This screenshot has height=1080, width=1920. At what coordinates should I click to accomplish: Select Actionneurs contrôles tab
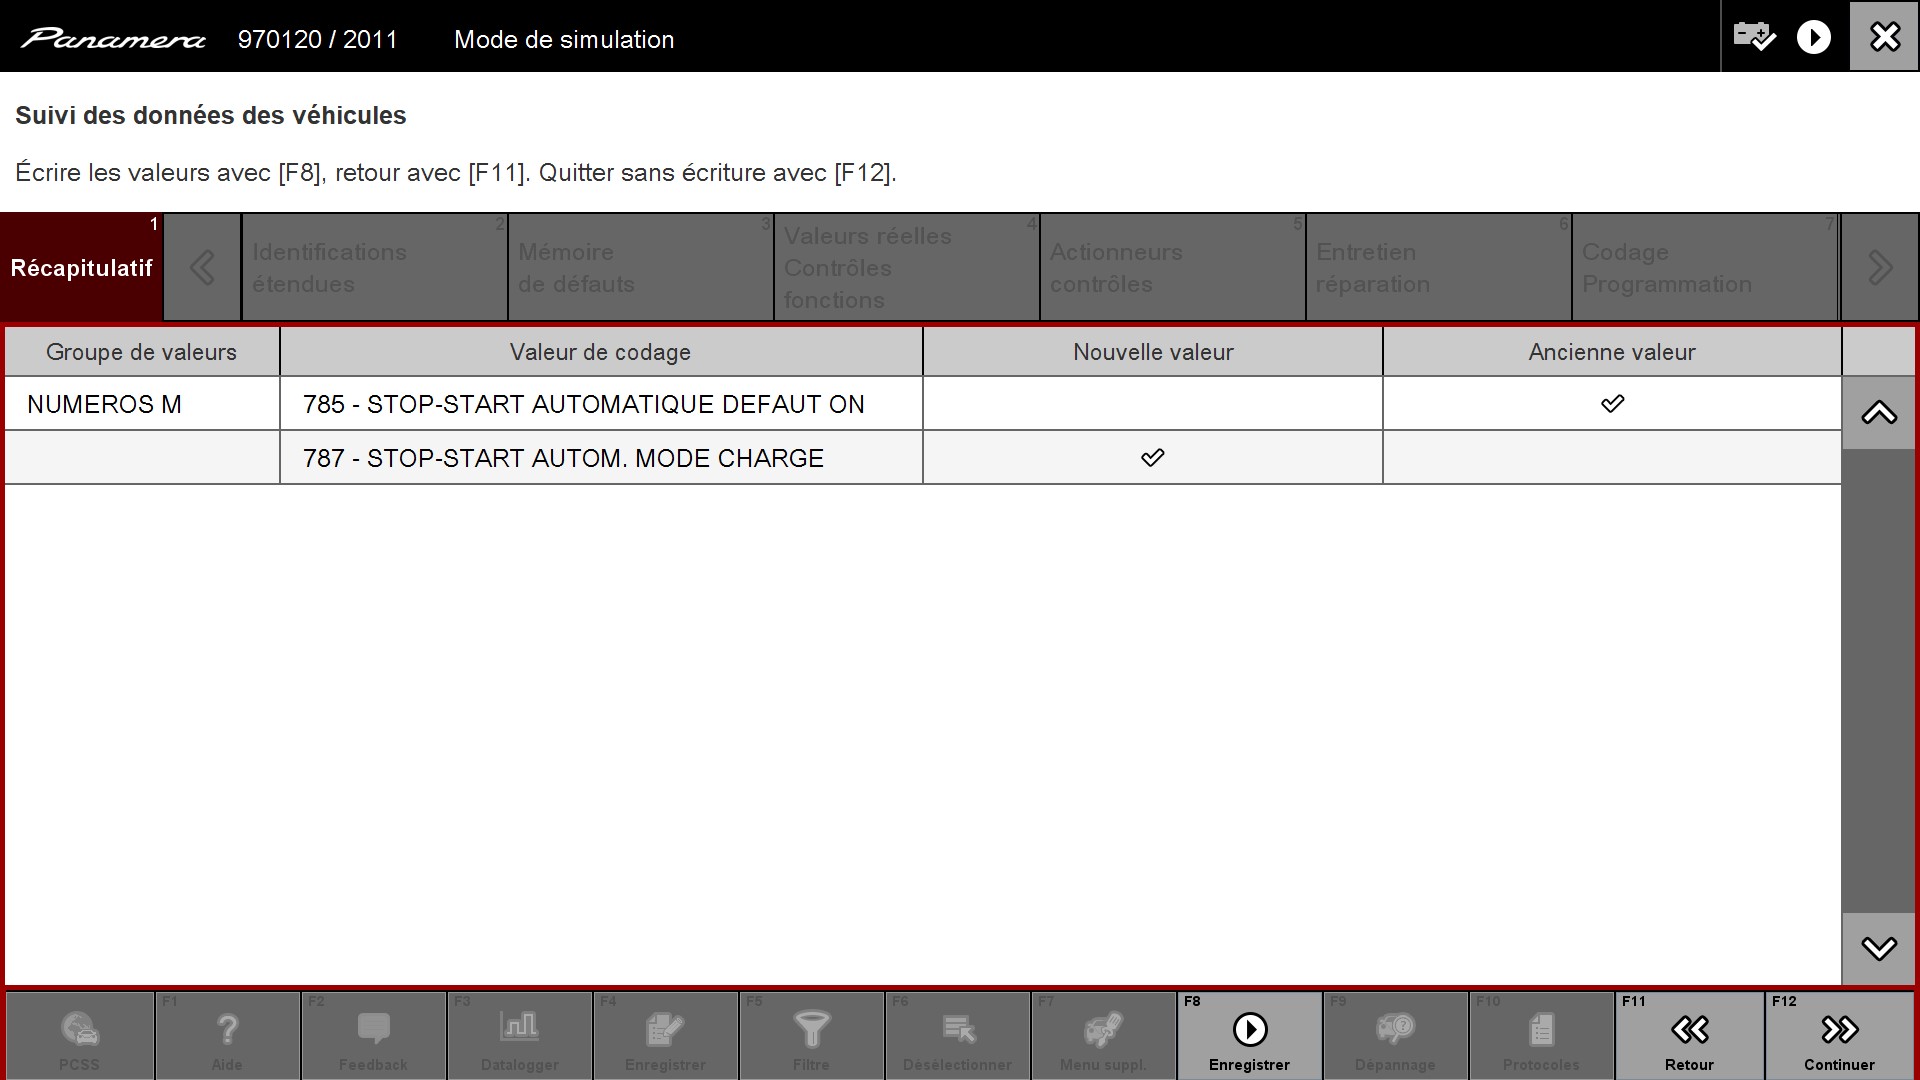pos(1173,268)
